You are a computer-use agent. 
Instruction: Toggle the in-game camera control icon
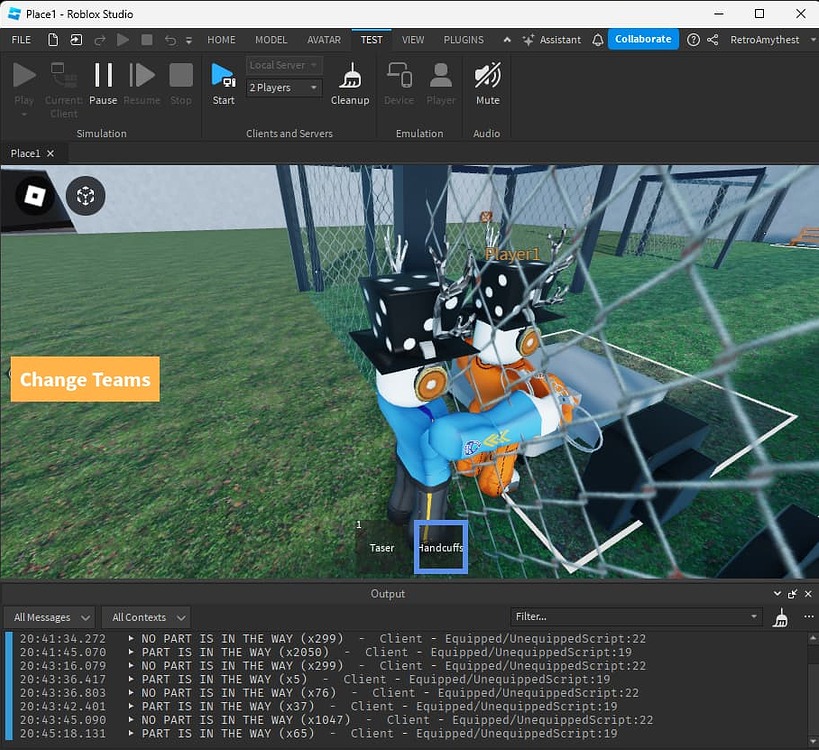[85, 196]
